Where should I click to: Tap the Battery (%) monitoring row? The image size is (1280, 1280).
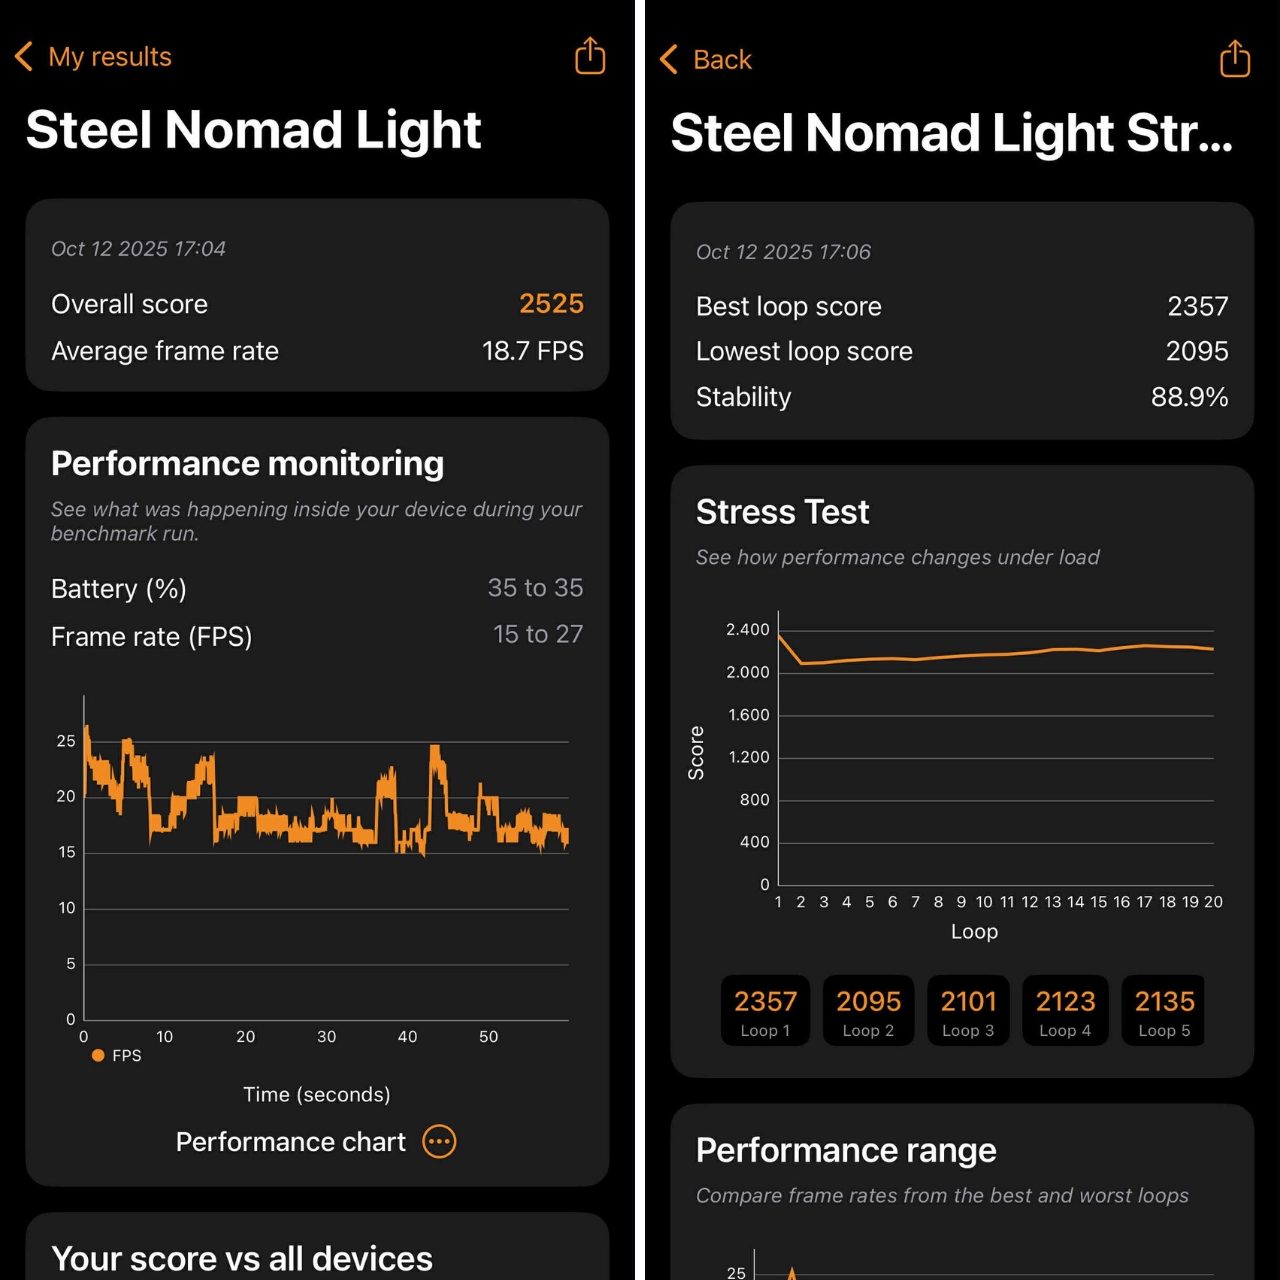(x=316, y=588)
